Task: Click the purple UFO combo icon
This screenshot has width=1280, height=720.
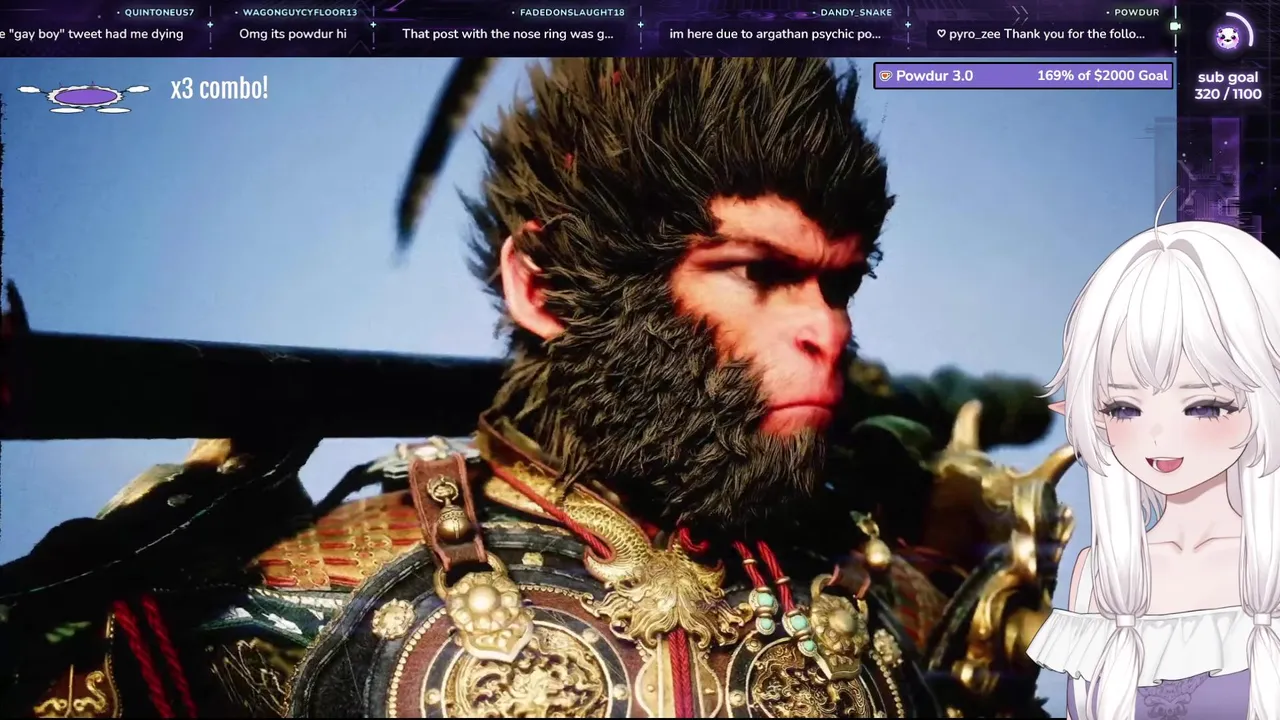Action: 84,96
